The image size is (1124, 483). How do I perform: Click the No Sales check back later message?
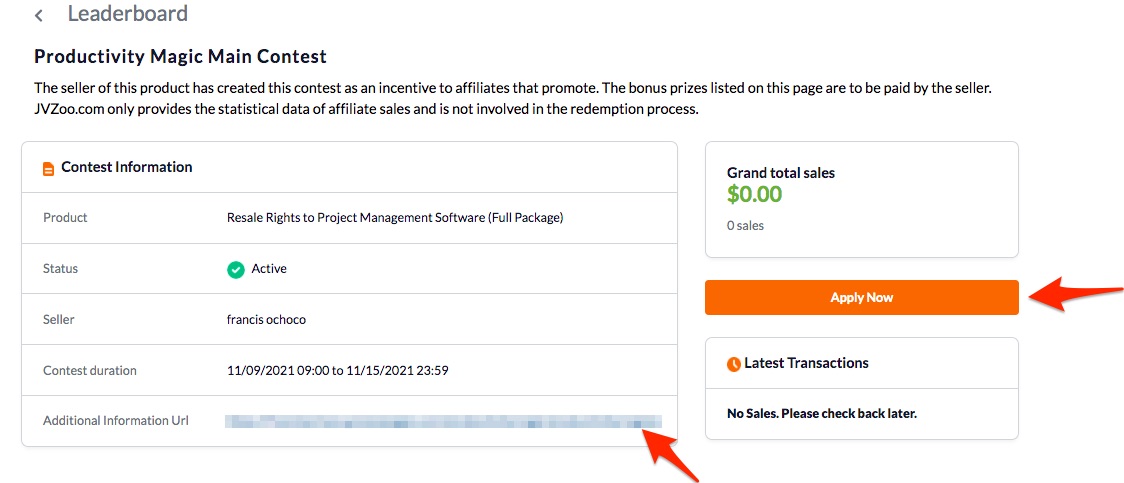pyautogui.click(x=821, y=413)
